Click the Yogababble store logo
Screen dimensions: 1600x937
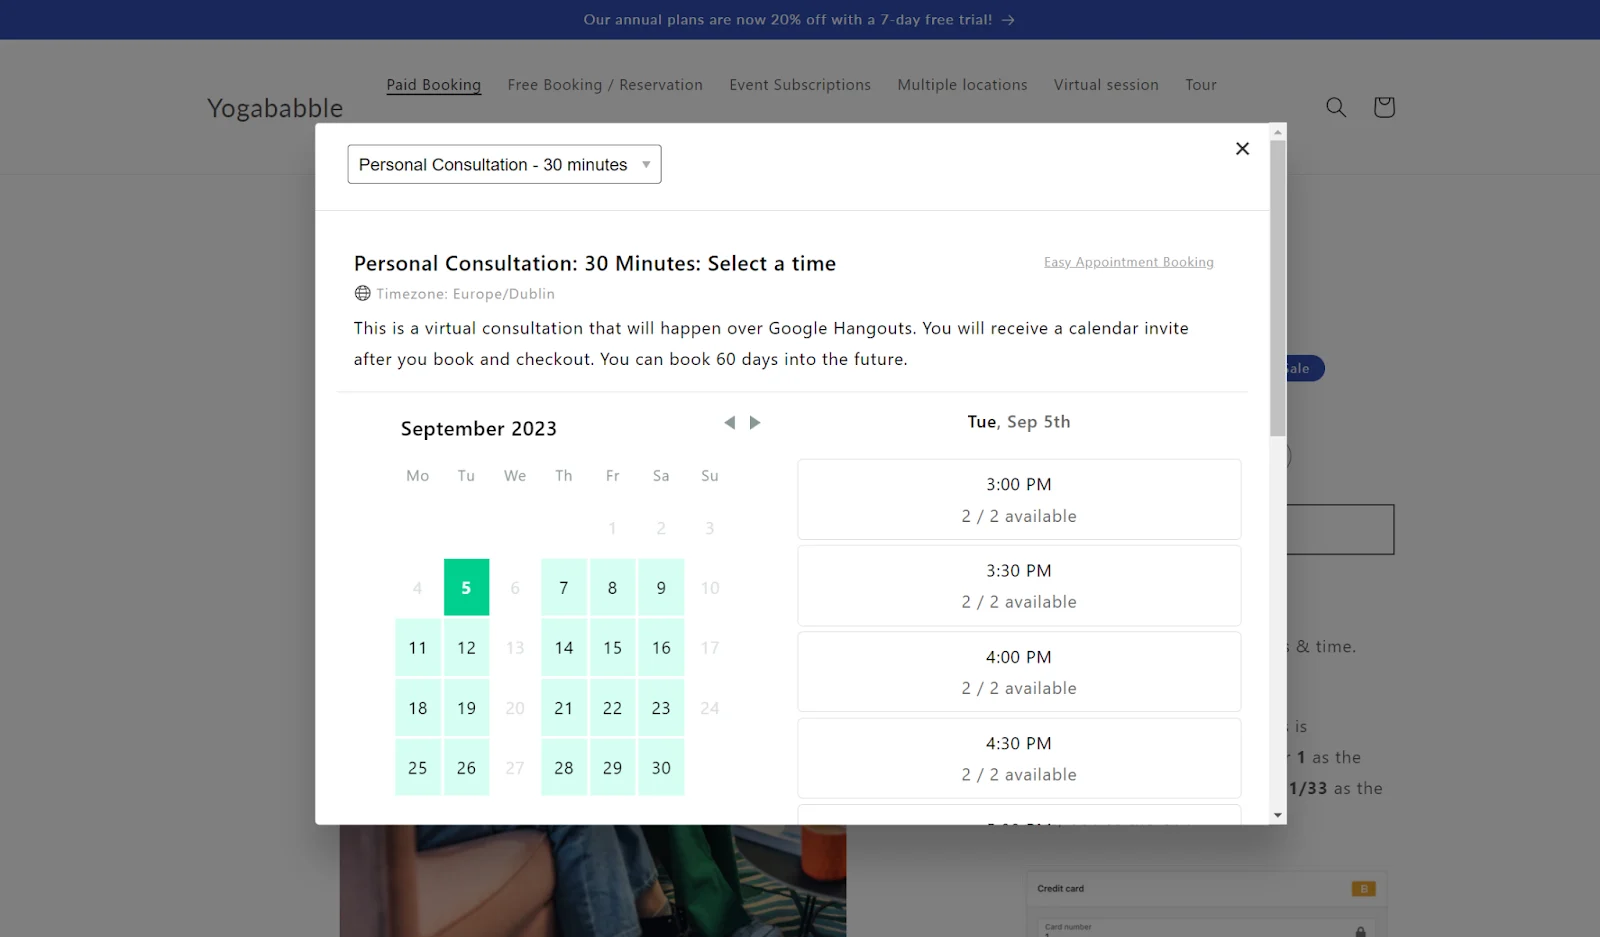275,108
